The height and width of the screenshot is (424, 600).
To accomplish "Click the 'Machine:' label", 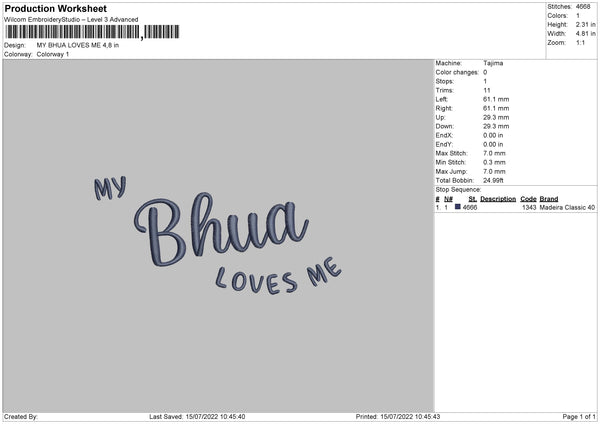I will pyautogui.click(x=448, y=63).
